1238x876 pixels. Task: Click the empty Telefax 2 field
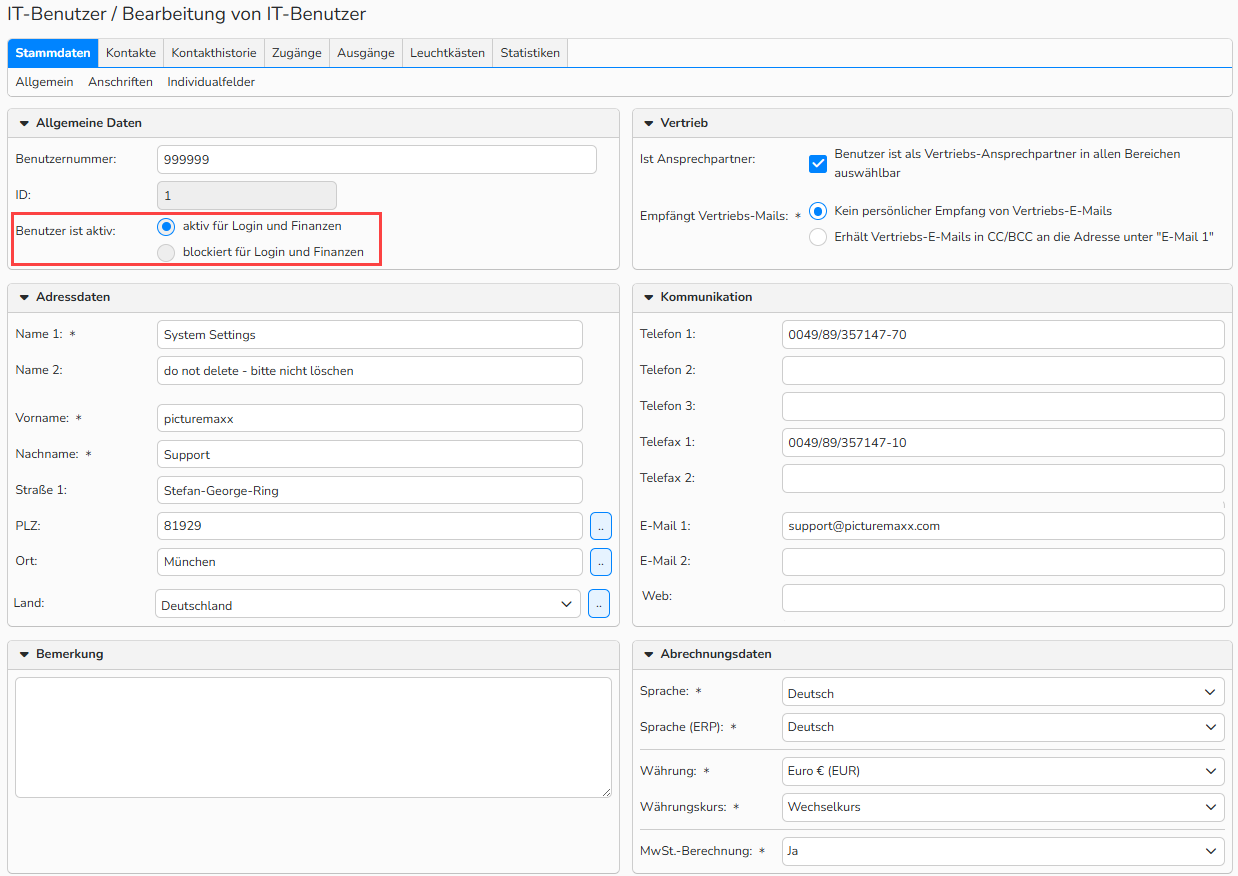(1003, 478)
